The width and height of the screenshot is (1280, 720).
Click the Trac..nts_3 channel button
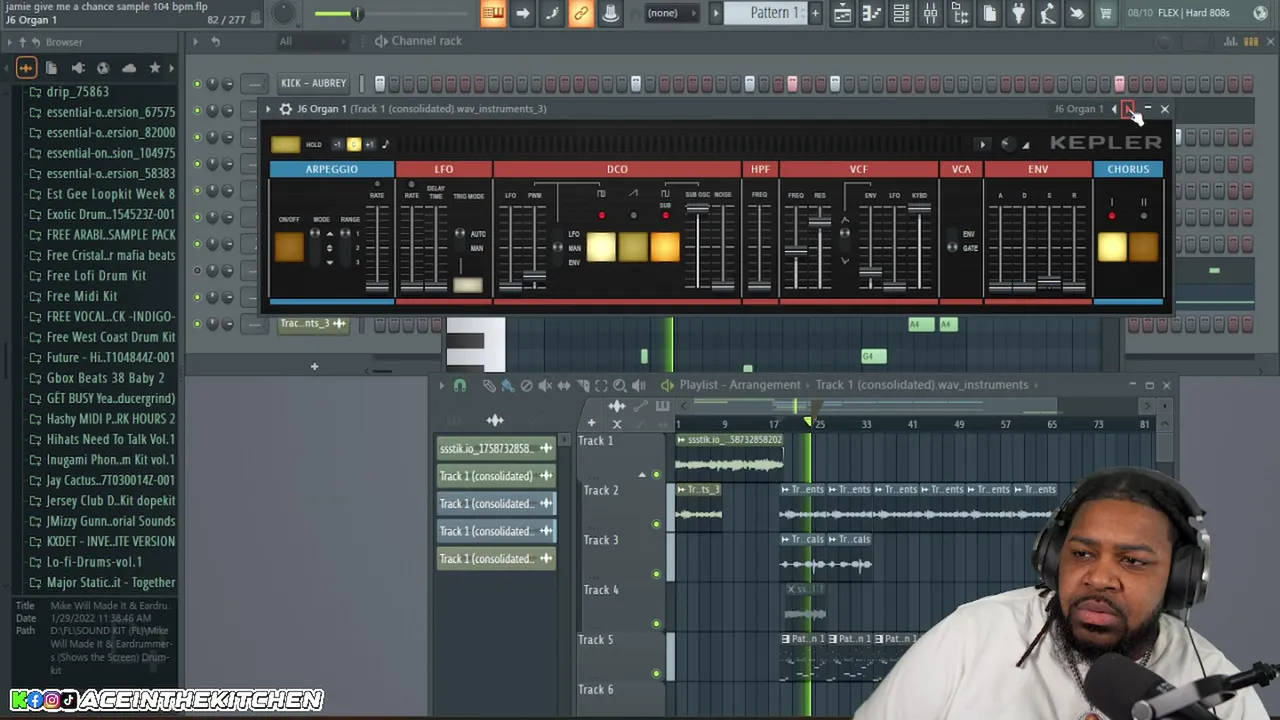pos(312,323)
